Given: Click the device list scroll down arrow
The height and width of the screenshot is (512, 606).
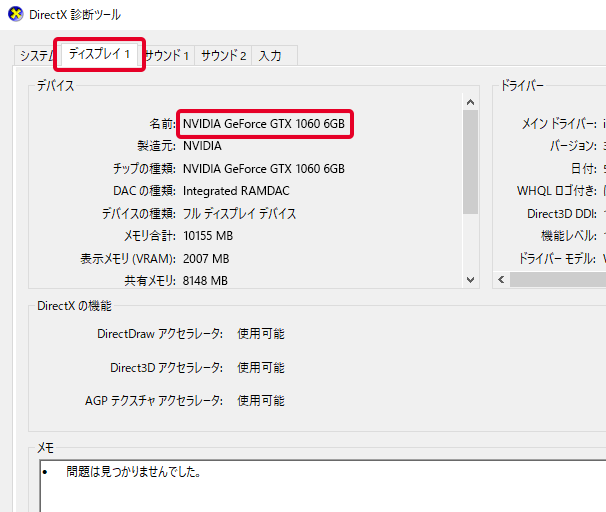Looking at the screenshot, I should [470, 281].
